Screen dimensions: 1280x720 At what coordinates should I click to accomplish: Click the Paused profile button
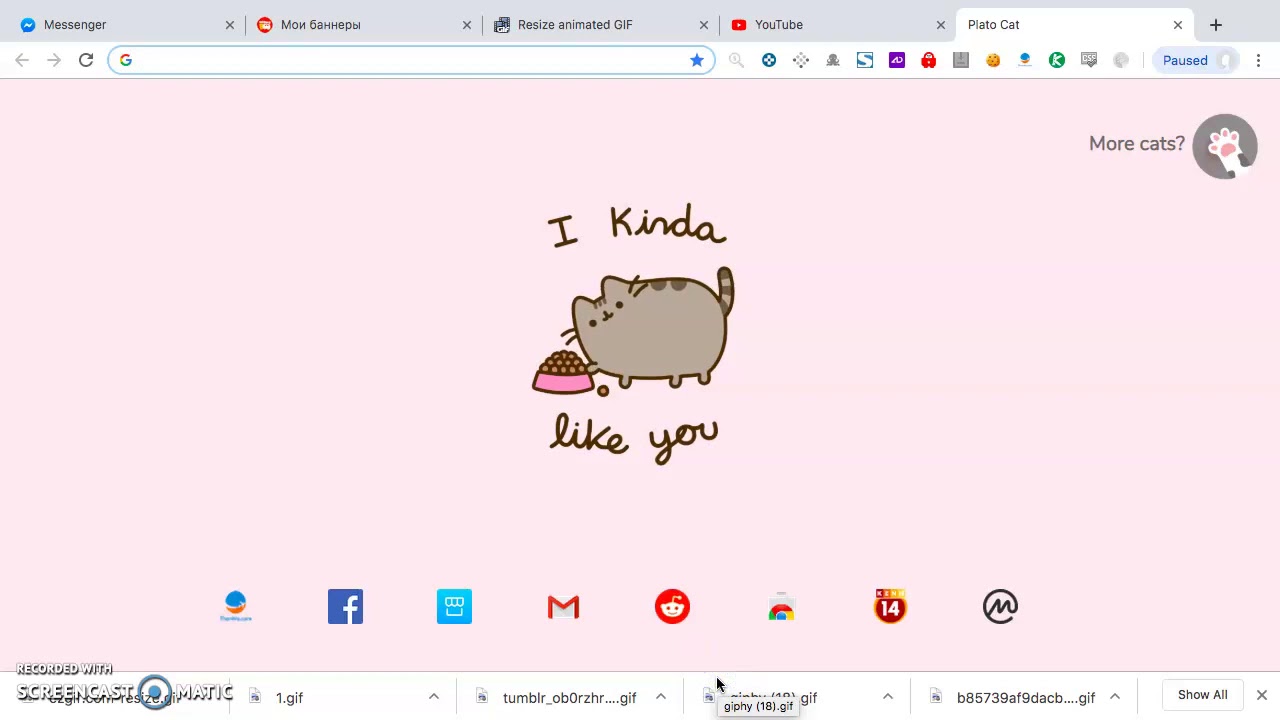tap(1198, 60)
